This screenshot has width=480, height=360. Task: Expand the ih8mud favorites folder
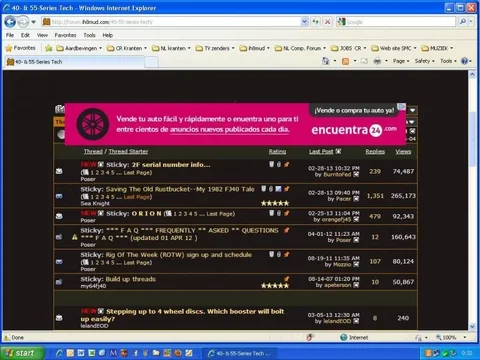255,48
